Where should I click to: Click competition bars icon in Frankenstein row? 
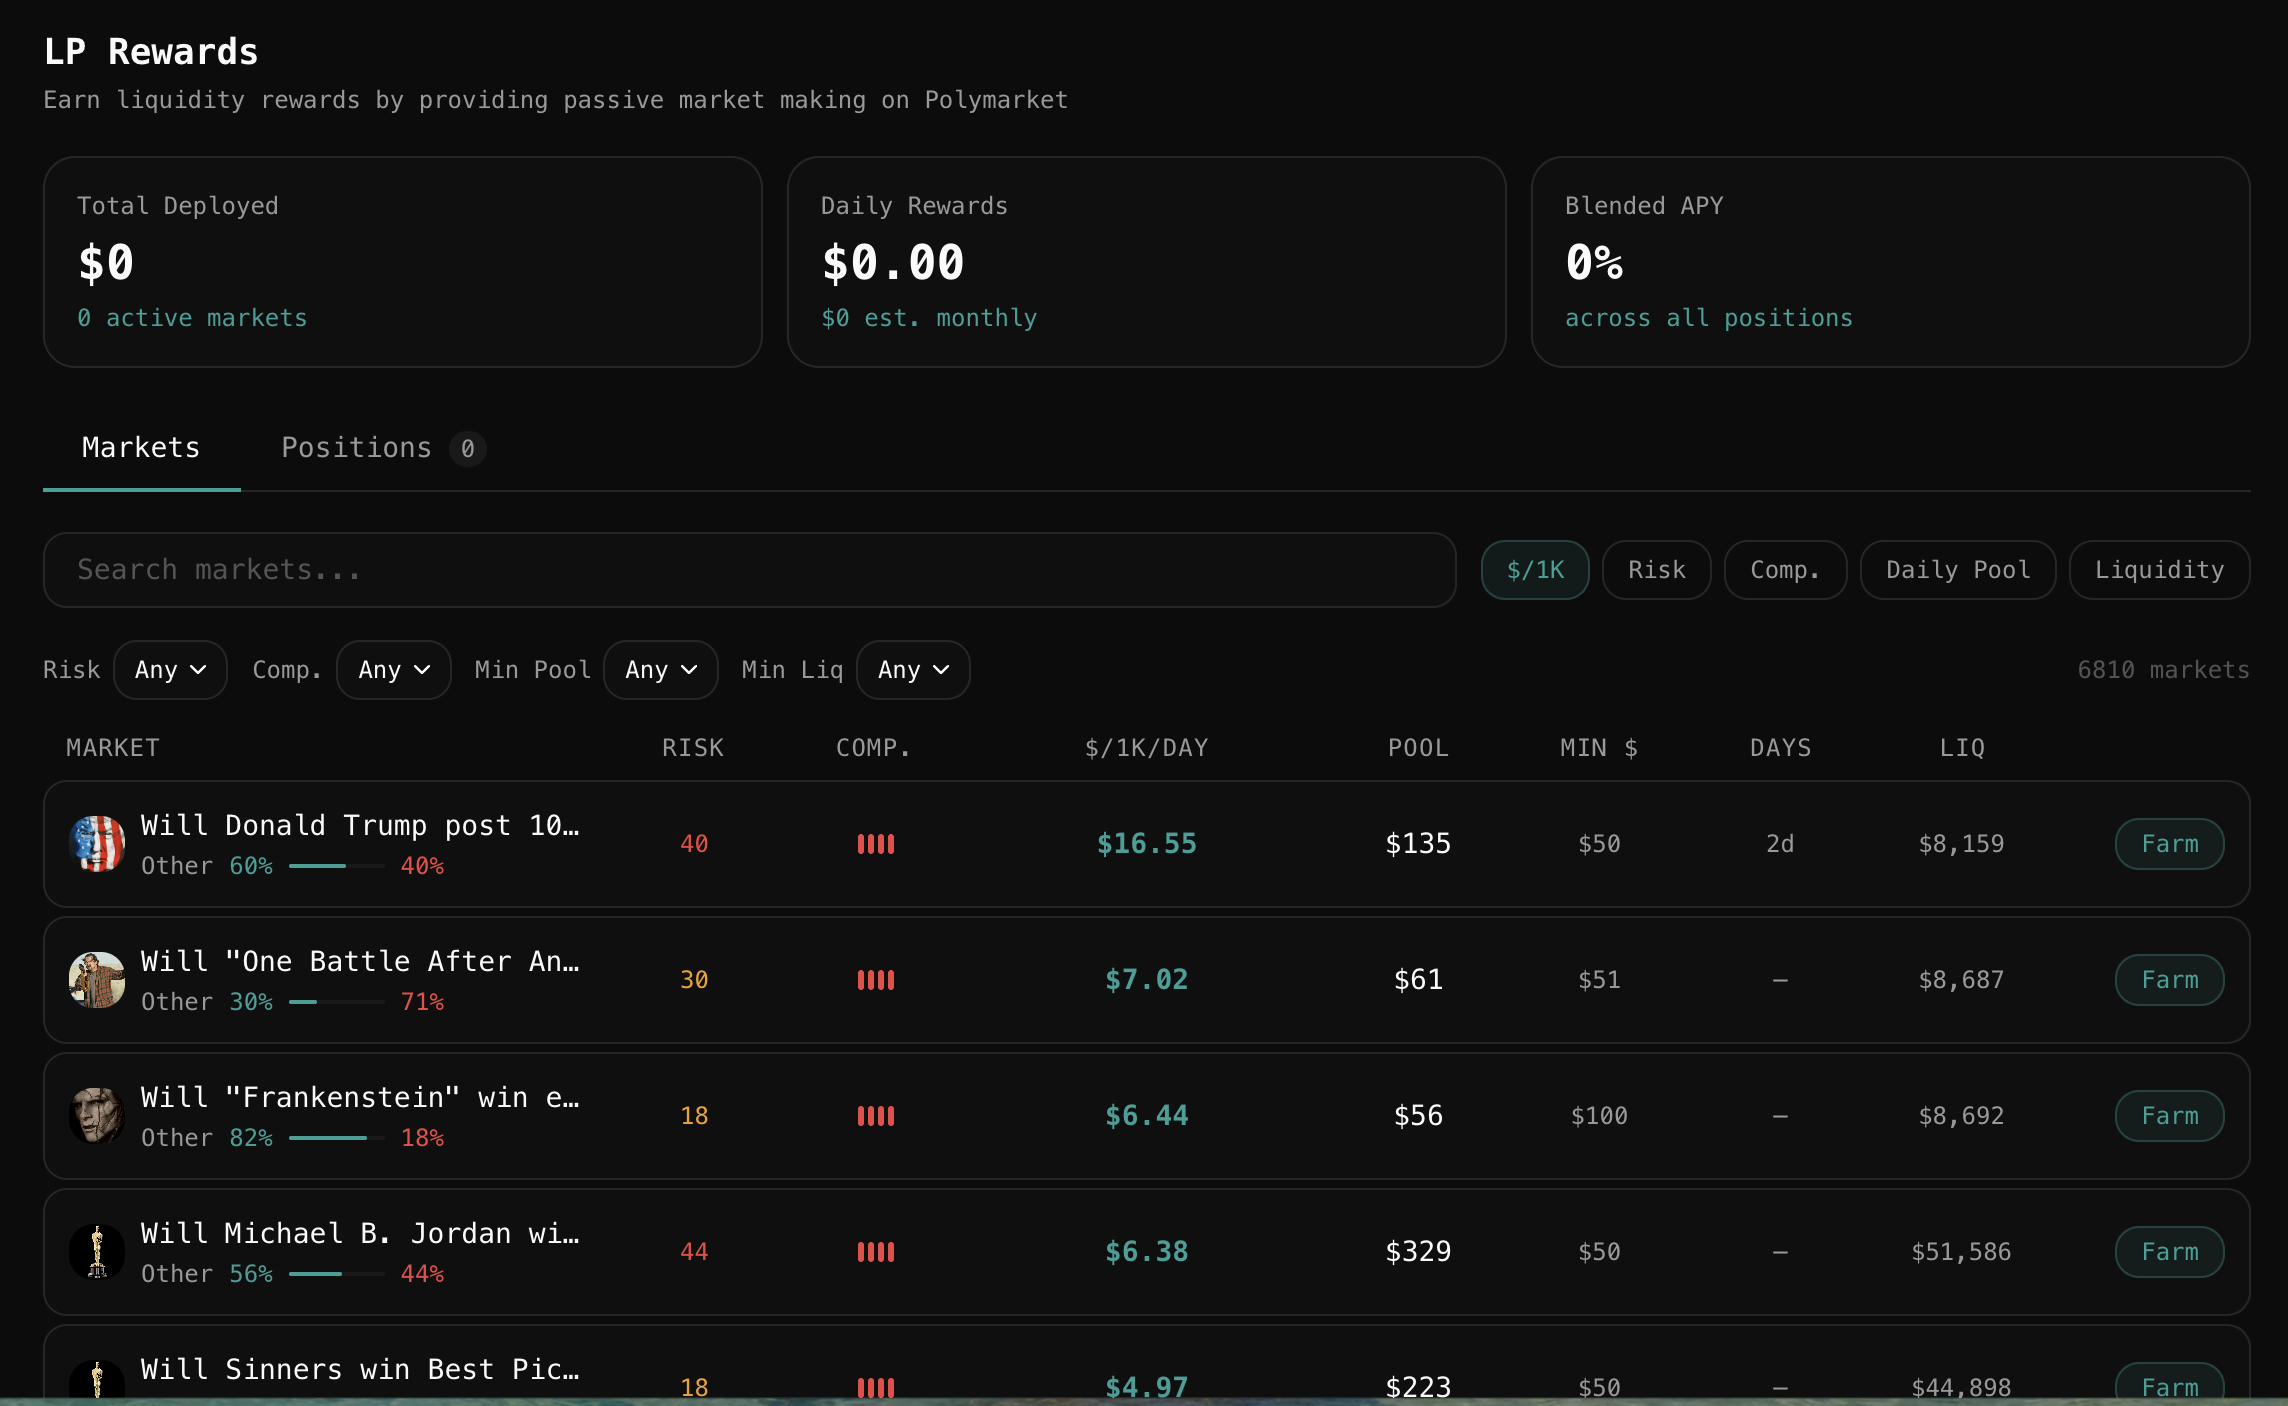point(875,1116)
